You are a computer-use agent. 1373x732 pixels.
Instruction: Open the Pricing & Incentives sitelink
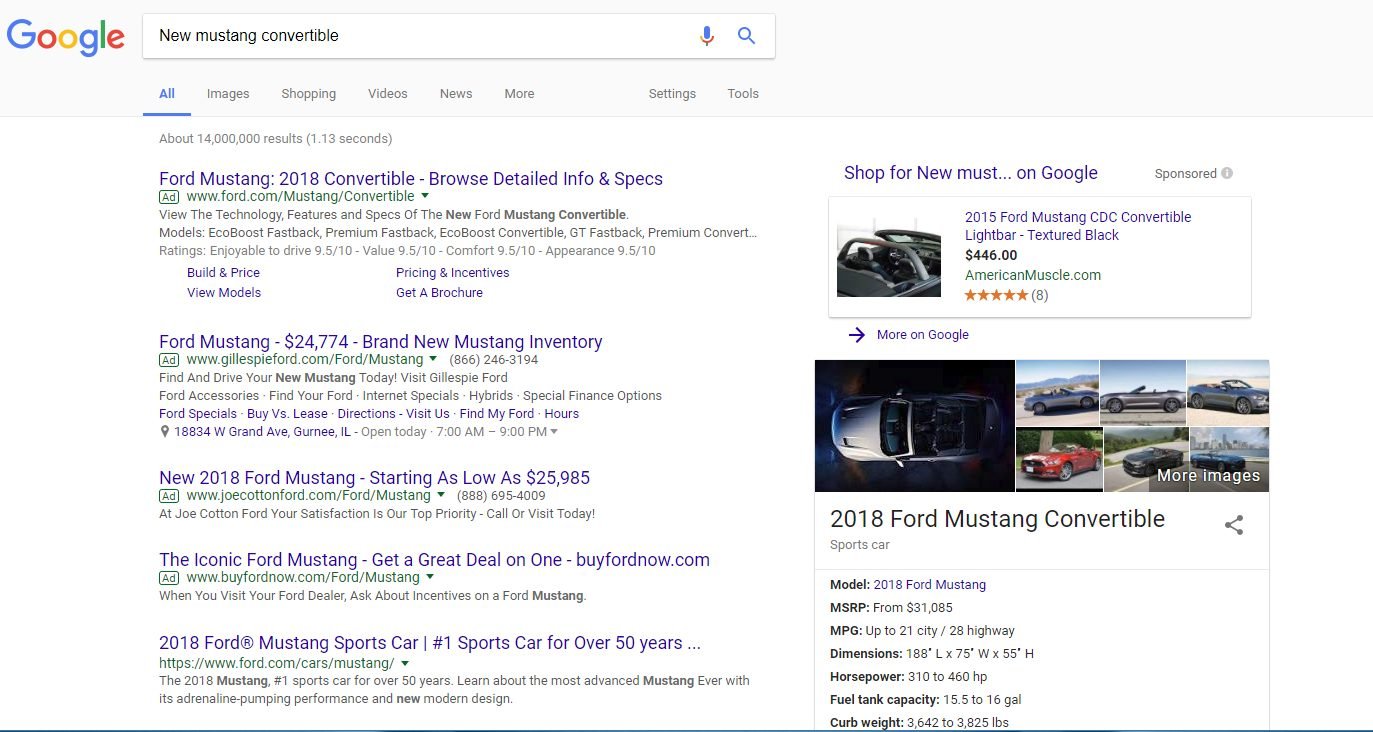point(452,273)
